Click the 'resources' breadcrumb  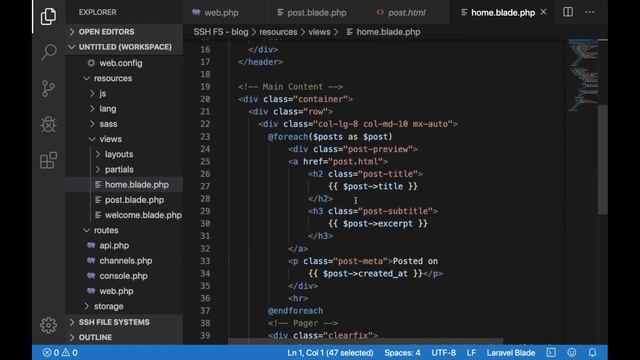(278, 32)
